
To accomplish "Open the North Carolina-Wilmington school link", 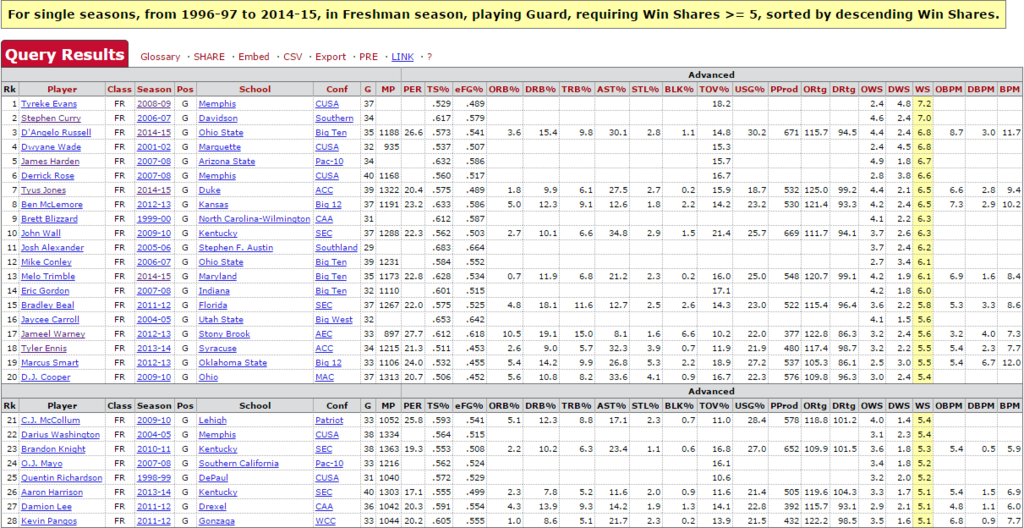I will pyautogui.click(x=255, y=219).
